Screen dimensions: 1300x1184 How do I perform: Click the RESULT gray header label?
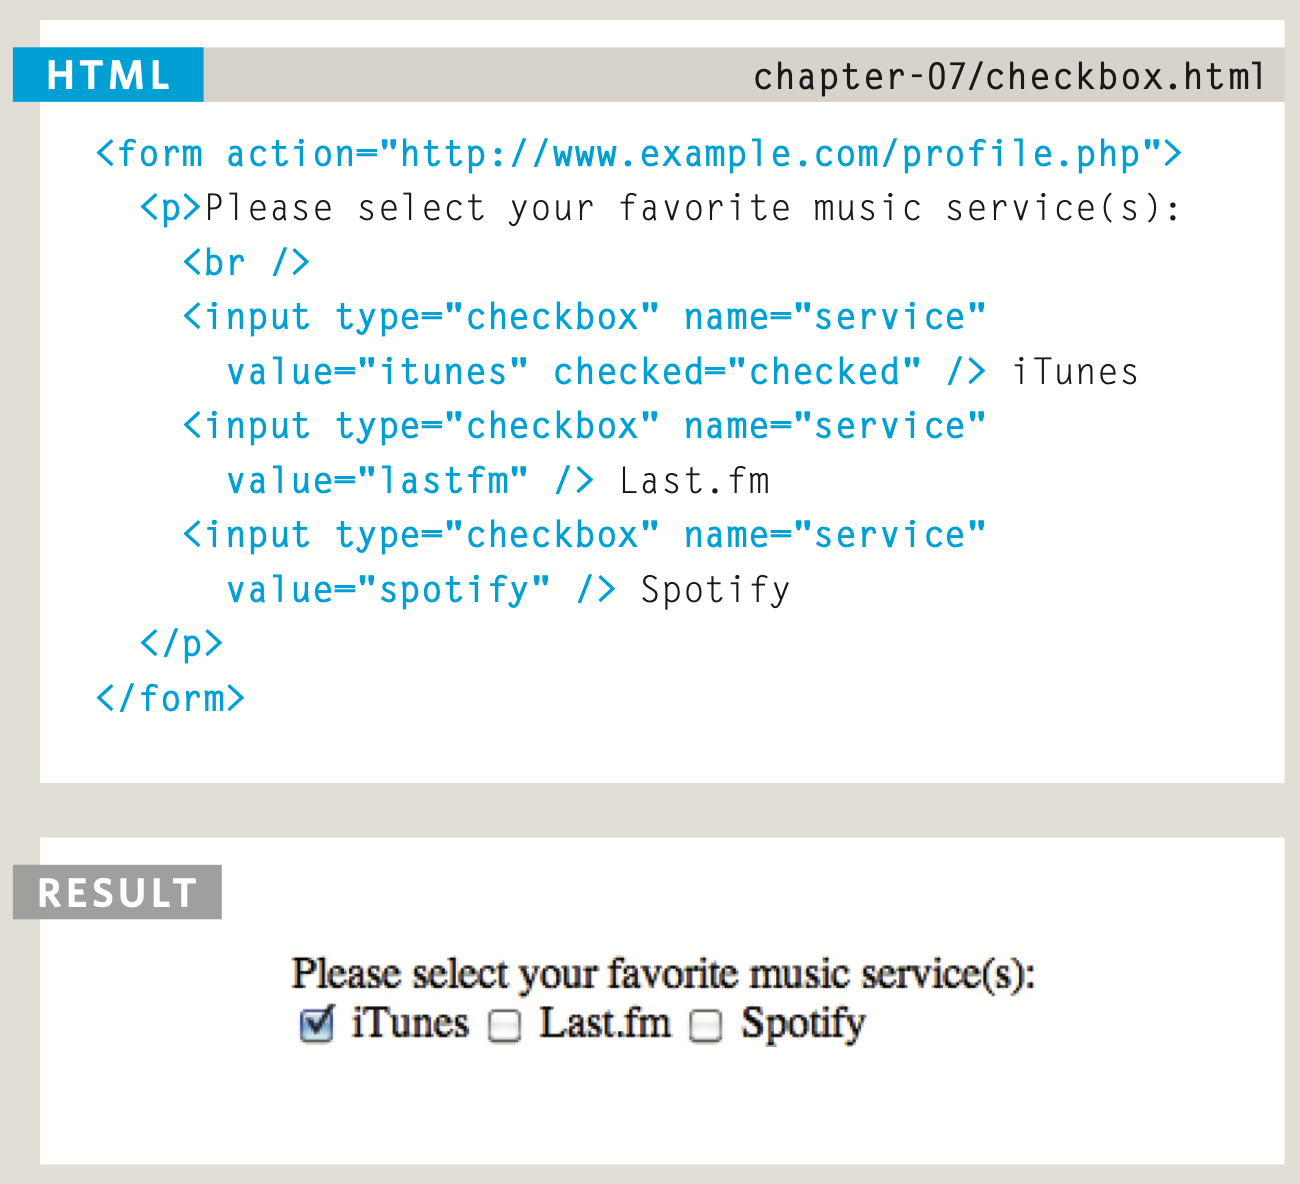tap(117, 892)
